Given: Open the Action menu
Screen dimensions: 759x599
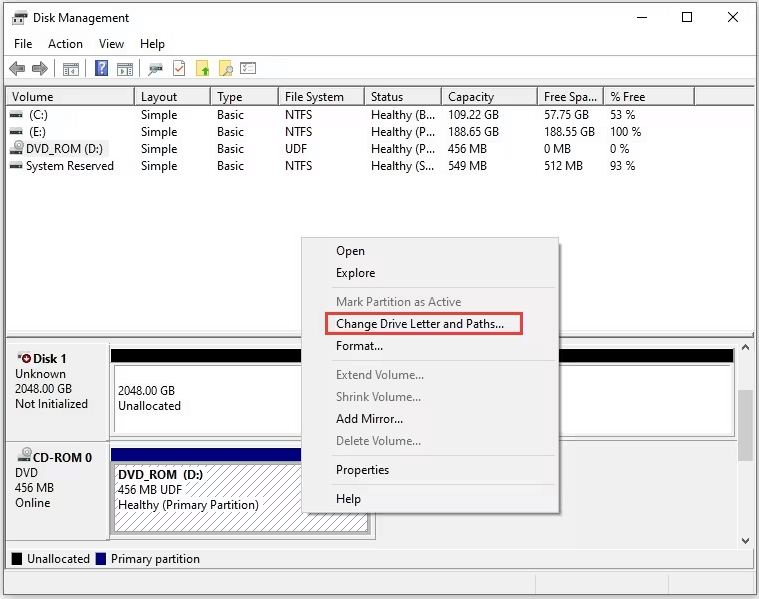Looking at the screenshot, I should tap(65, 44).
